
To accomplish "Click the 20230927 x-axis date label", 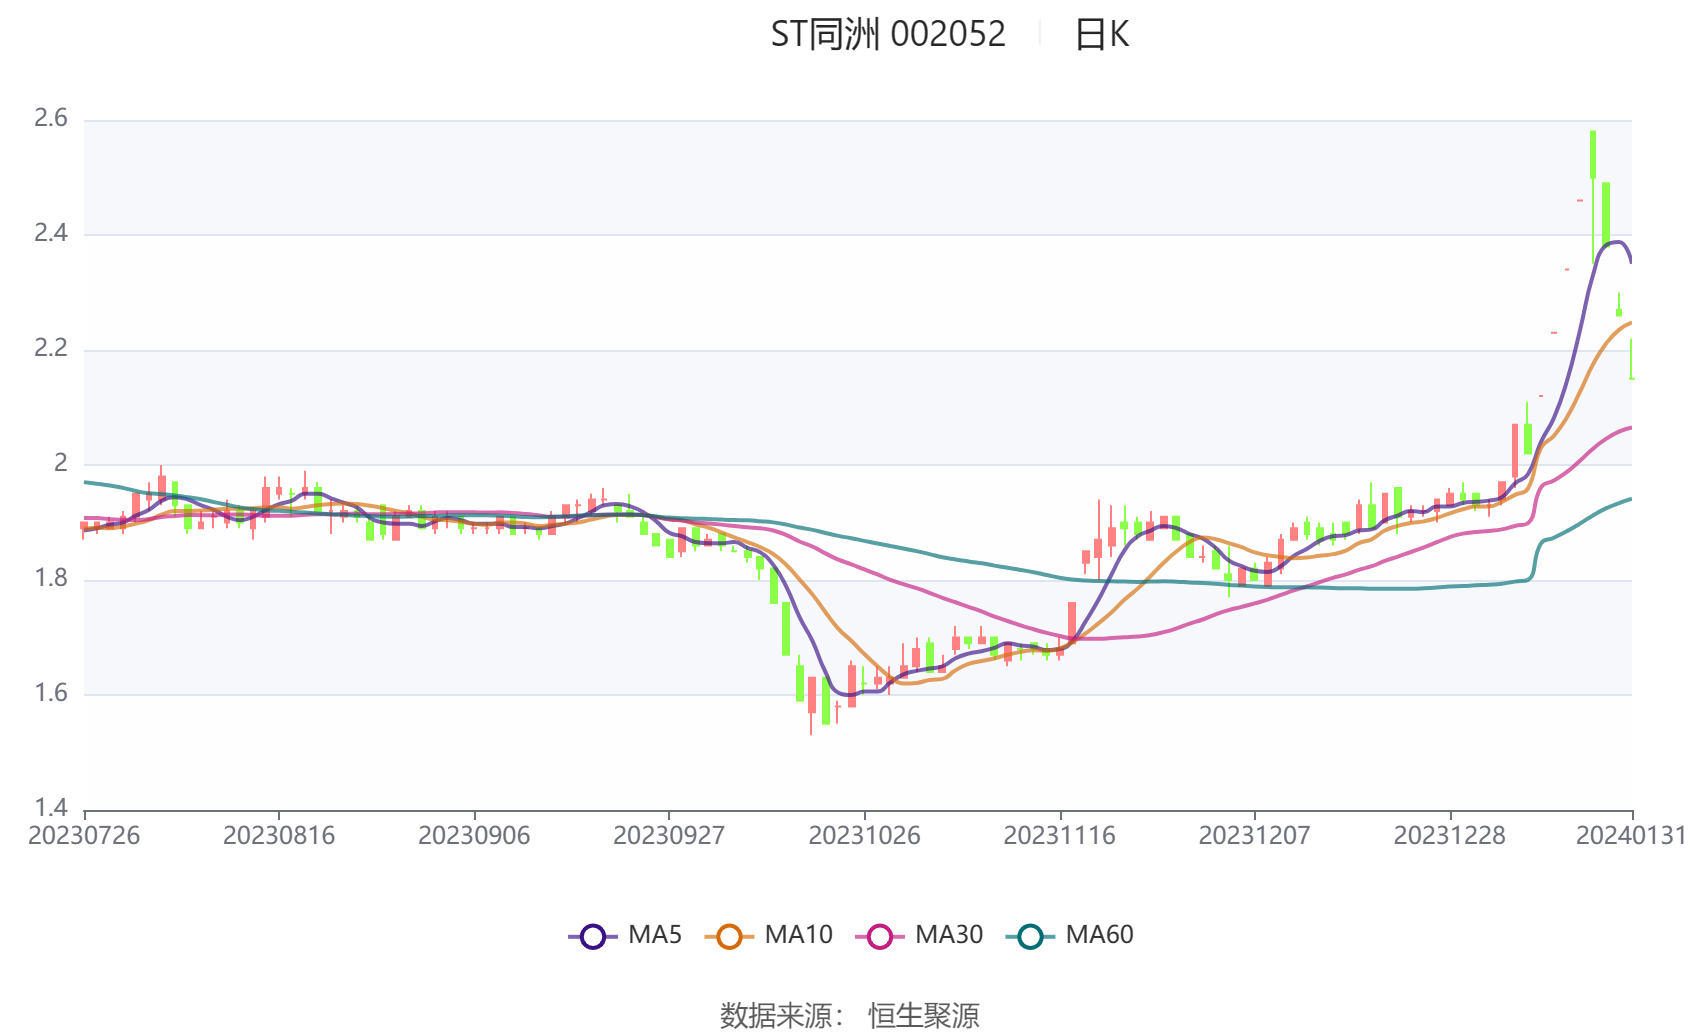I will pos(669,836).
